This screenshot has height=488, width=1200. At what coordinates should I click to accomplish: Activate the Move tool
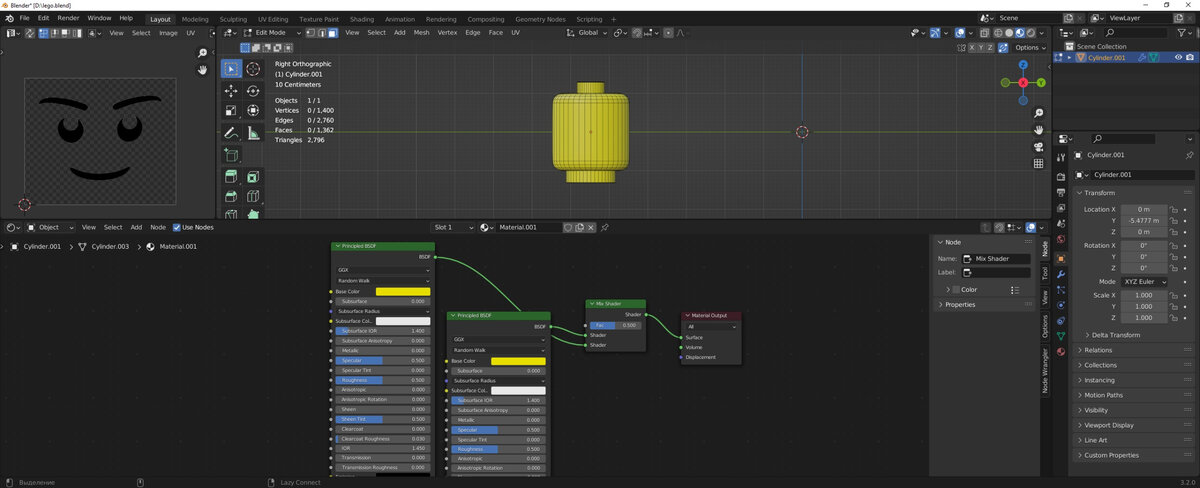(x=231, y=90)
